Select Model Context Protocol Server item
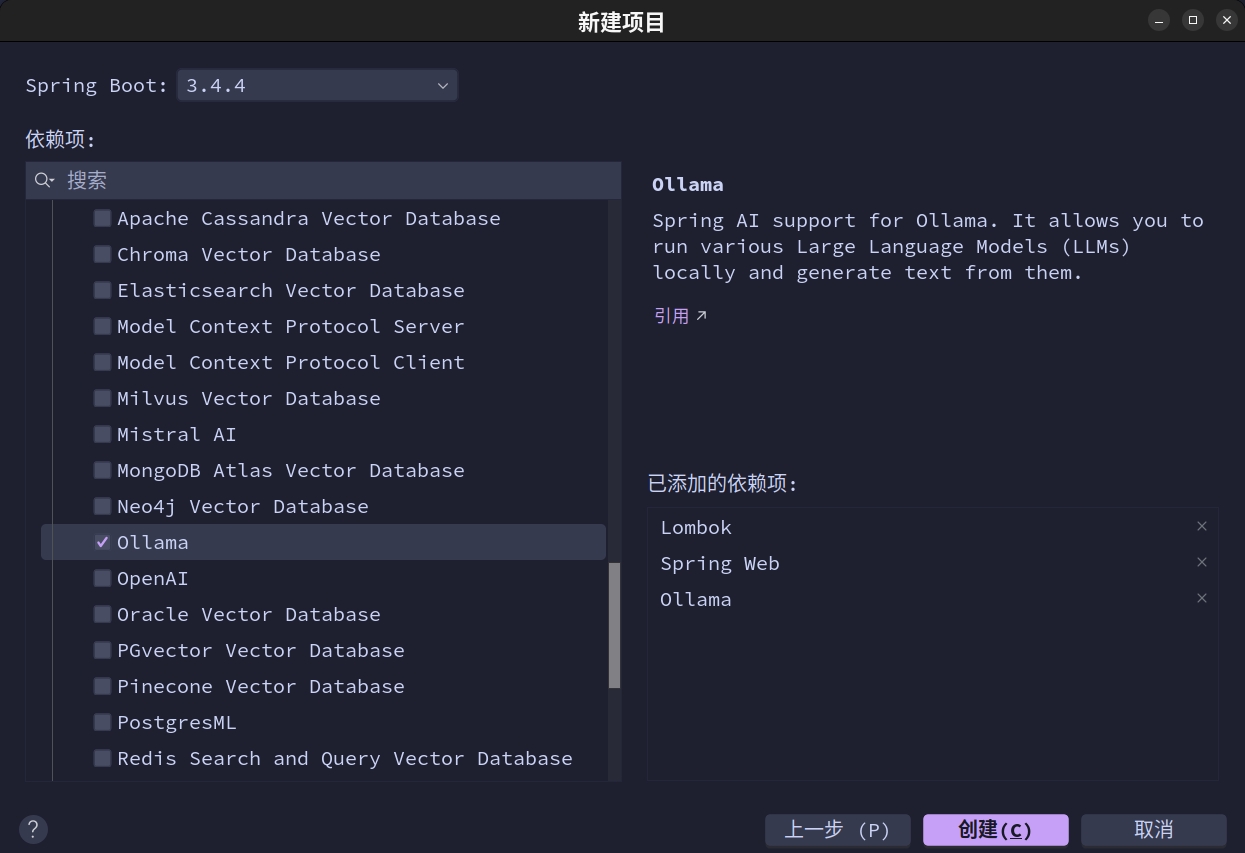1245x853 pixels. (x=290, y=326)
